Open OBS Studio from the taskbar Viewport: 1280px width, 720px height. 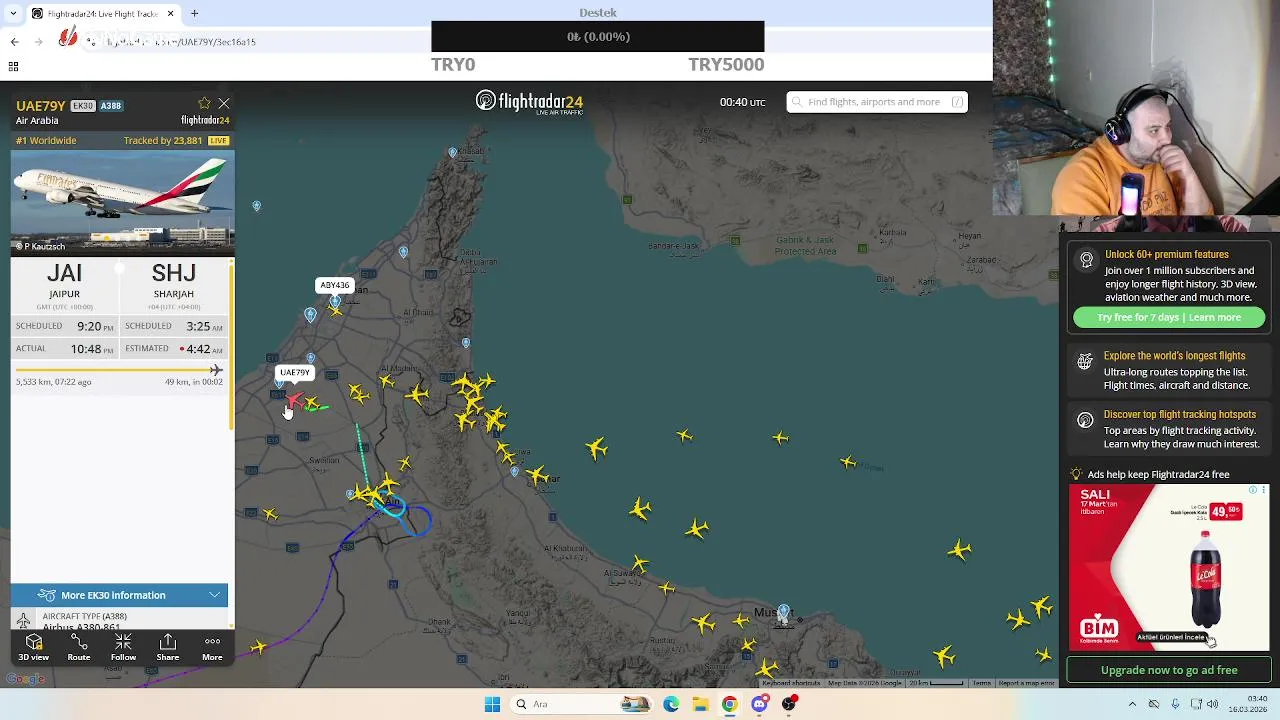[x=789, y=704]
